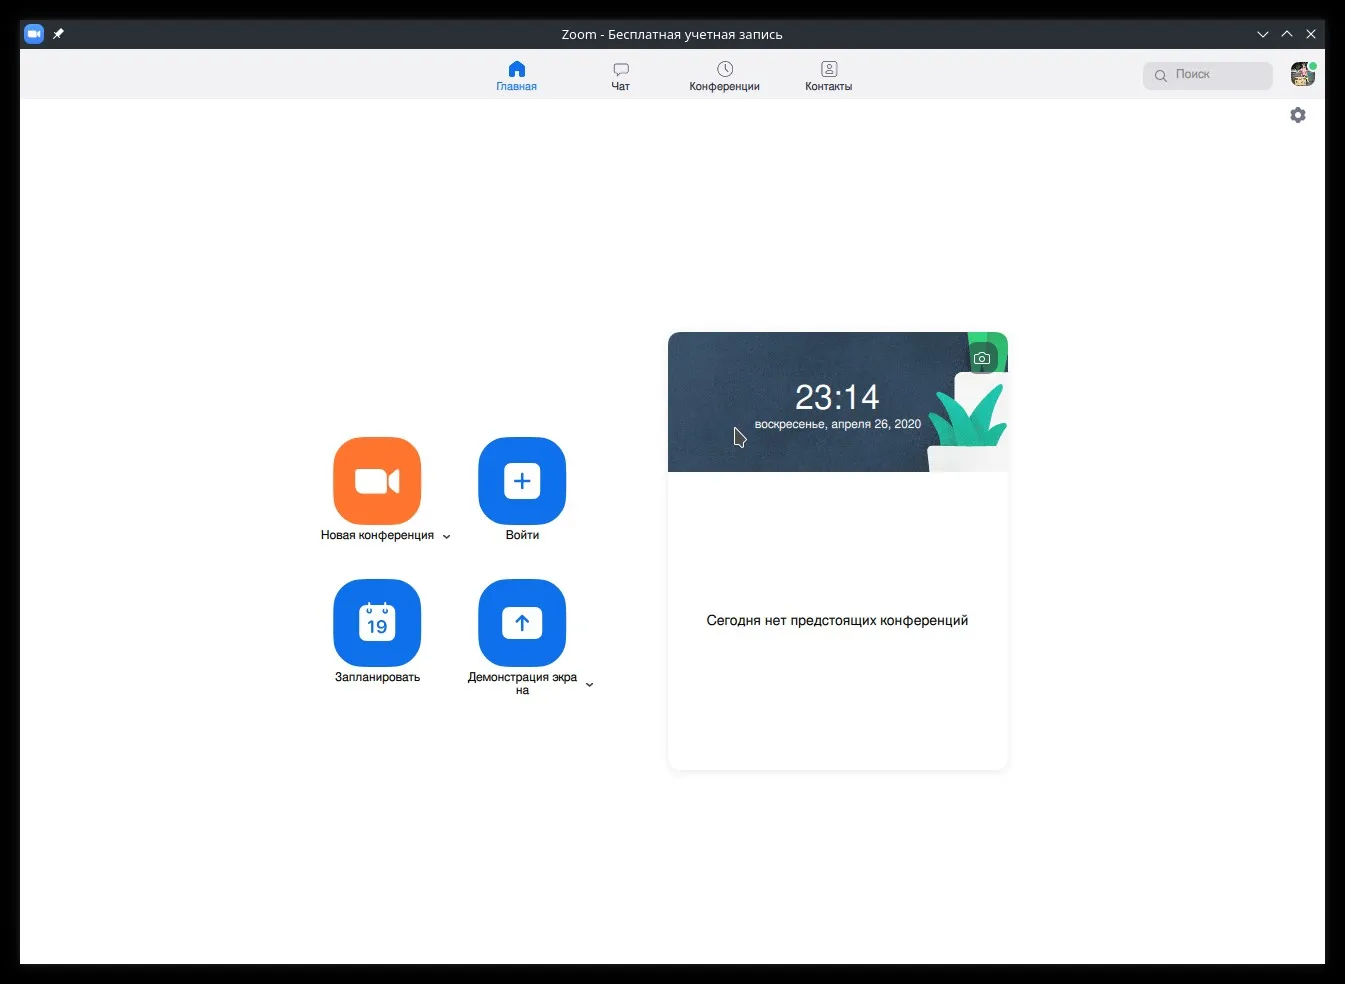
Task: Switch to the Главная tab
Action: pos(516,76)
